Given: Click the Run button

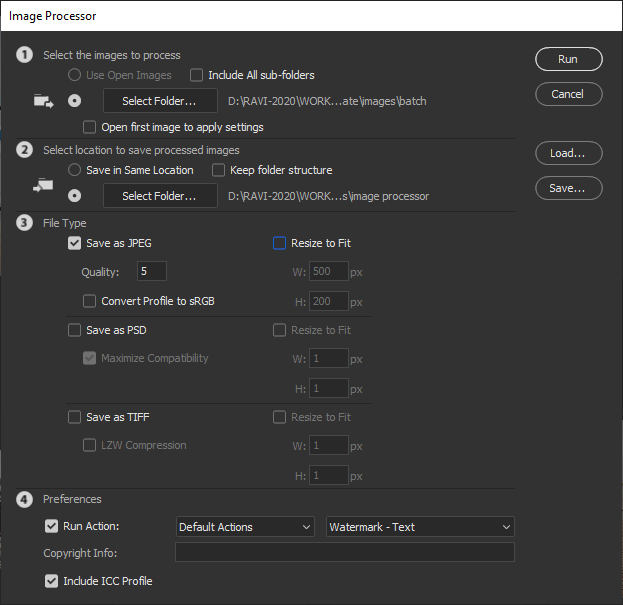Looking at the screenshot, I should [568, 59].
